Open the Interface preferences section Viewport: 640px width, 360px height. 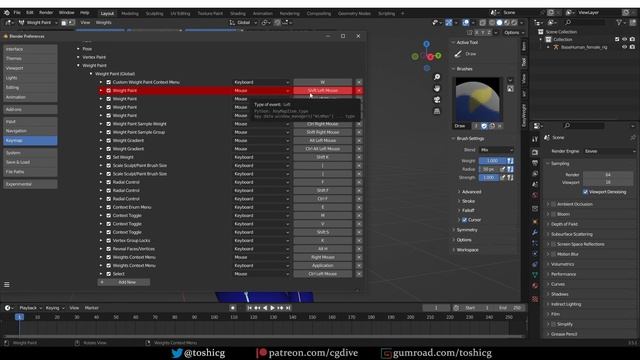[x=30, y=49]
